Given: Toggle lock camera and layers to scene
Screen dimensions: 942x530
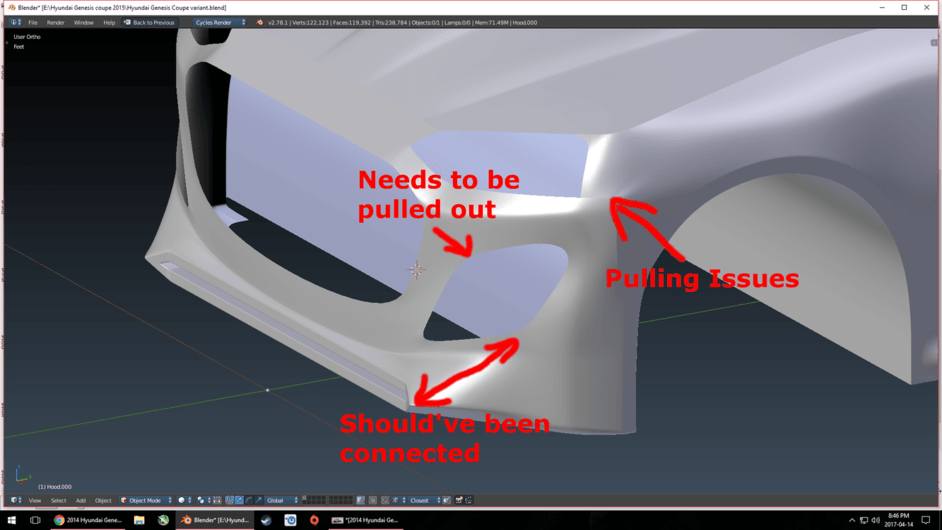Looking at the screenshot, I should point(360,500).
